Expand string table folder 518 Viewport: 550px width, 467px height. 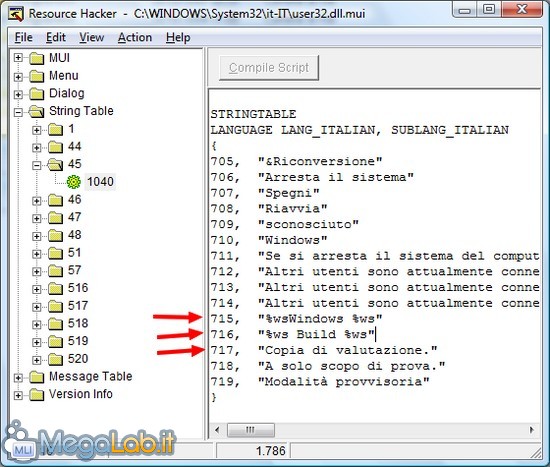click(36, 325)
